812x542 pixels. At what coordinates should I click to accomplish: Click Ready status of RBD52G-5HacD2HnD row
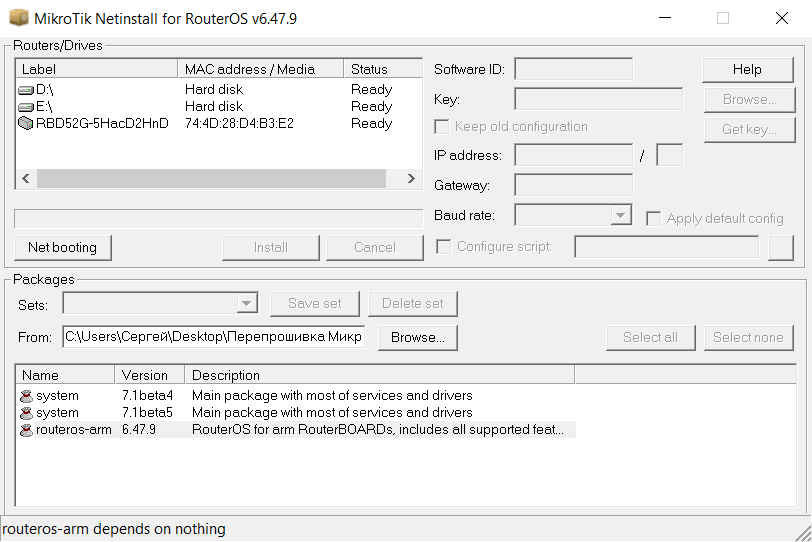pos(371,124)
